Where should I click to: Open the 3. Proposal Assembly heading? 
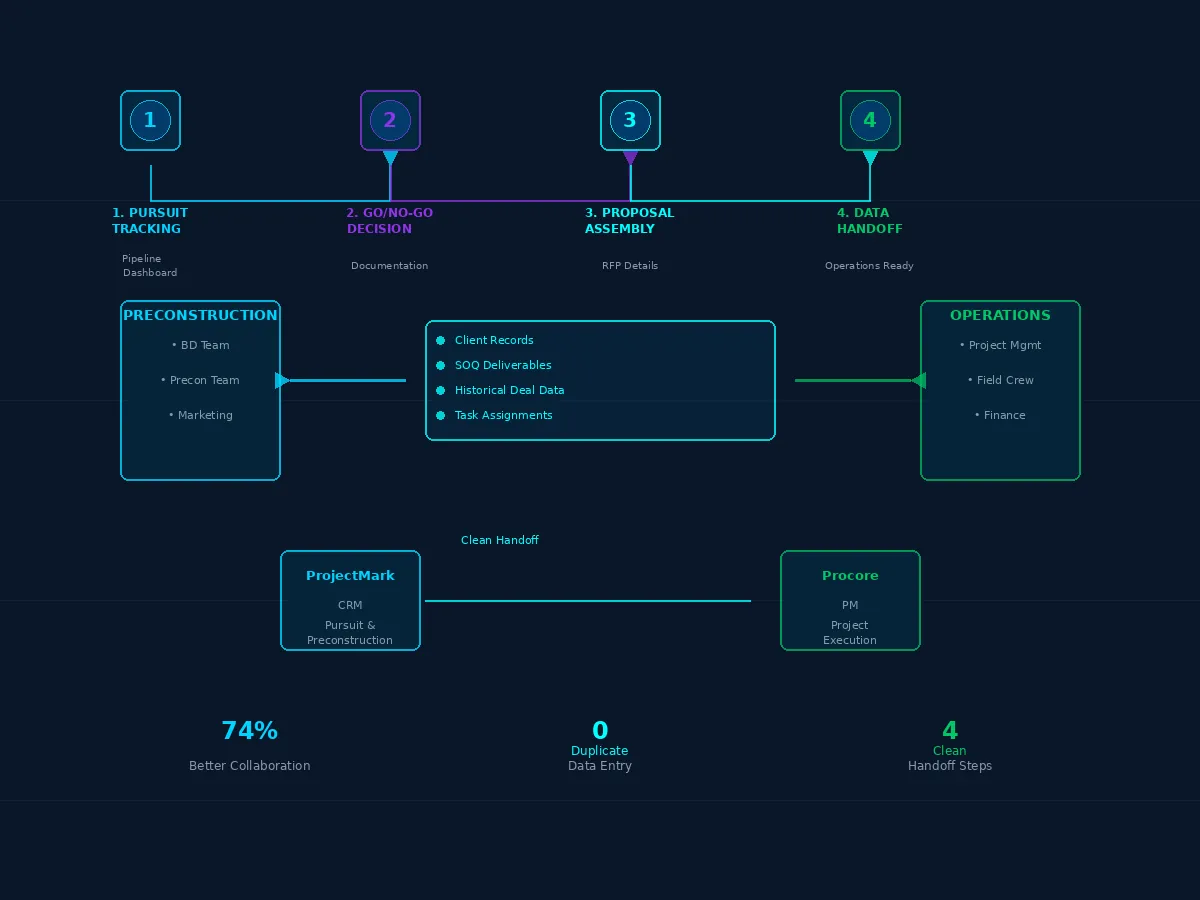(630, 221)
